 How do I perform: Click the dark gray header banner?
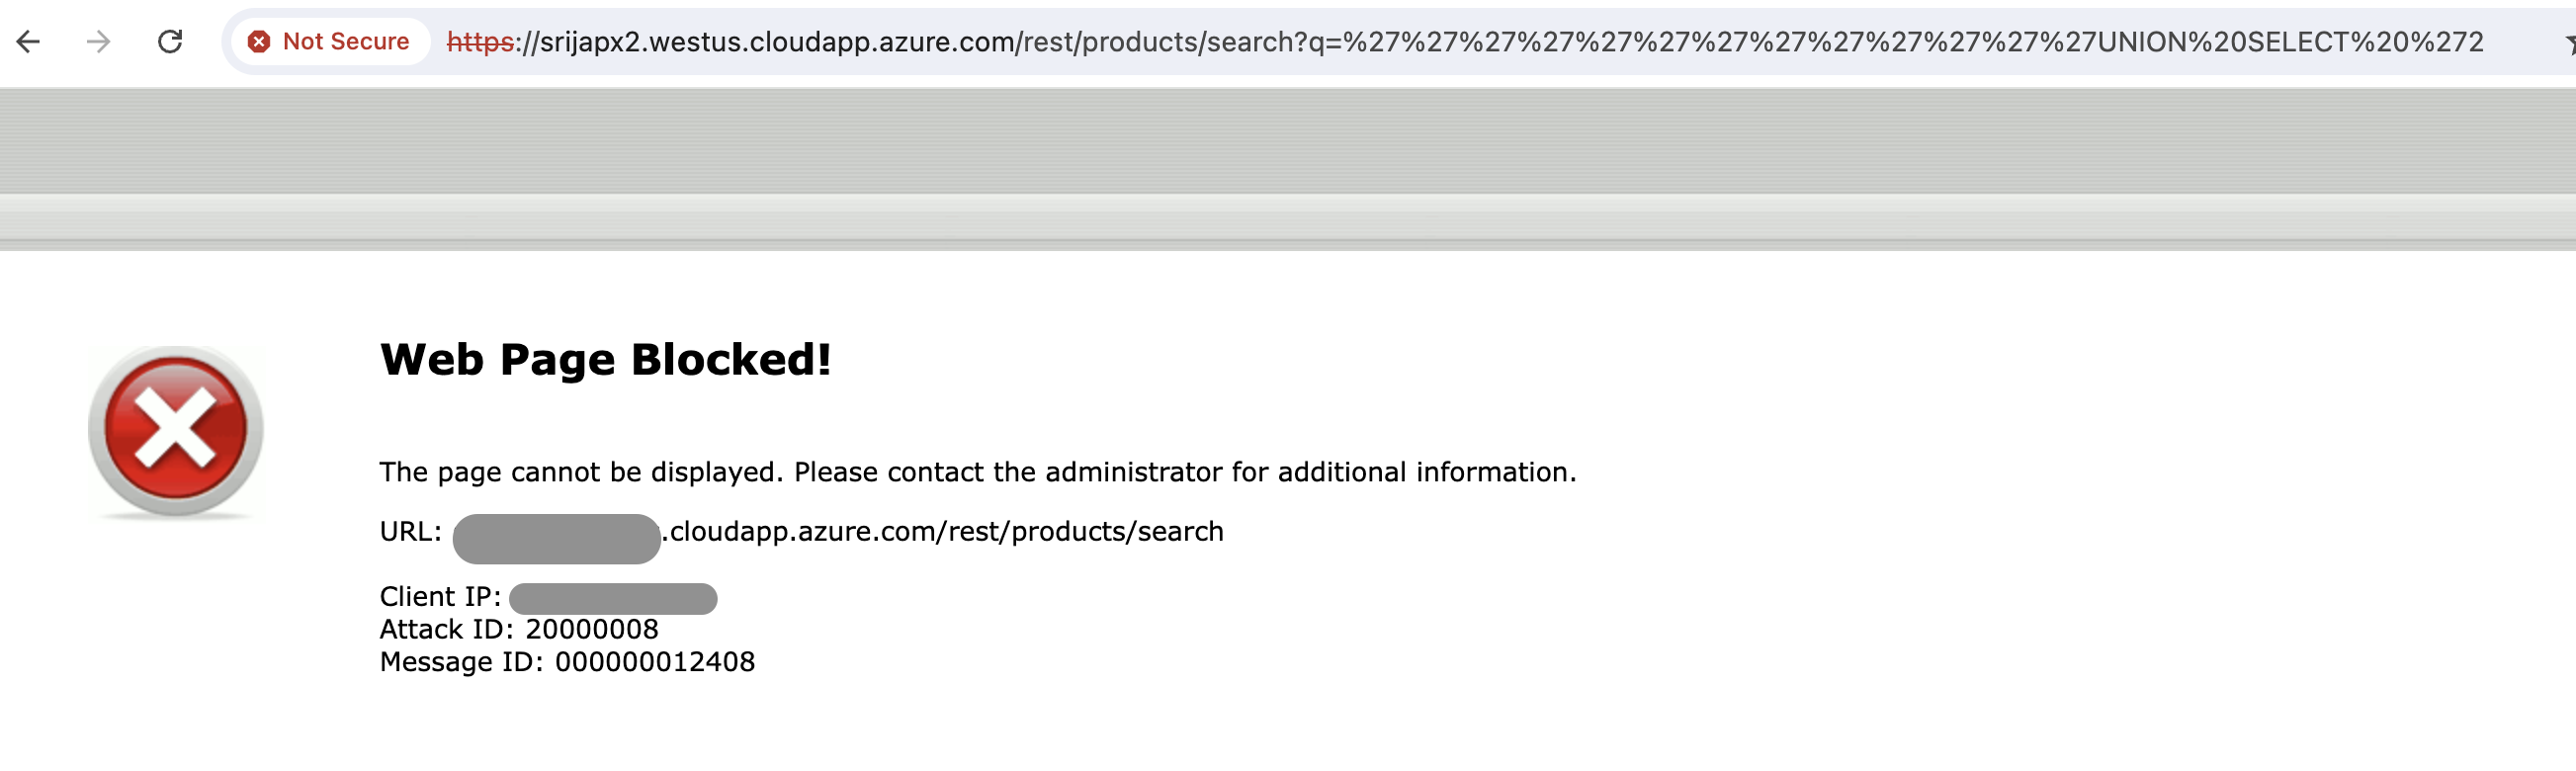1288,141
